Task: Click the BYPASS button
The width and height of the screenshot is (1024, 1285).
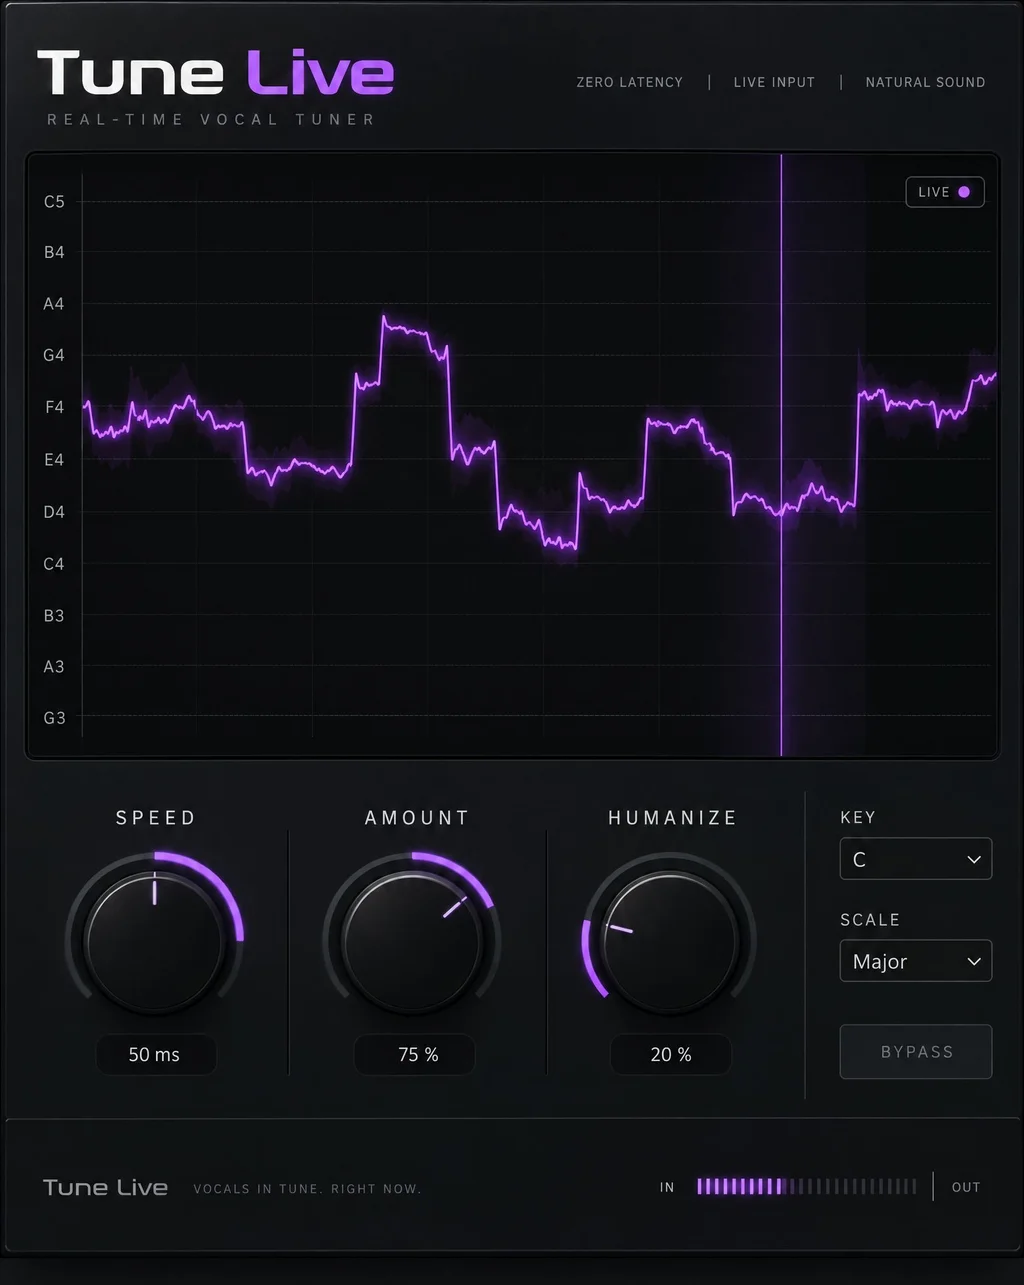Action: (916, 1052)
